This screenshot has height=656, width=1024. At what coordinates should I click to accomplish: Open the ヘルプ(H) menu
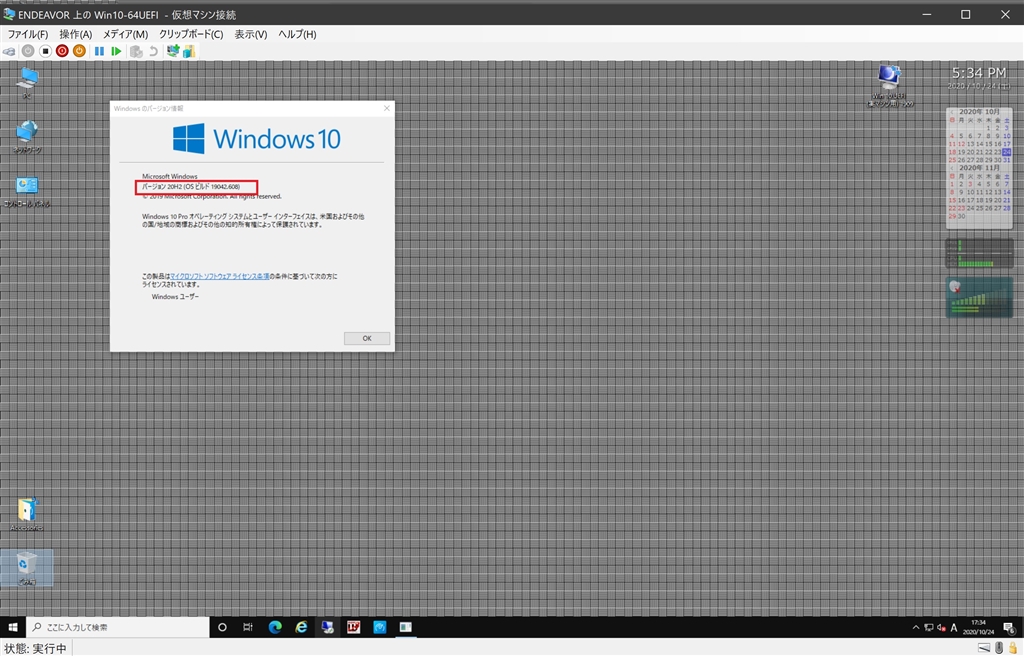click(297, 34)
